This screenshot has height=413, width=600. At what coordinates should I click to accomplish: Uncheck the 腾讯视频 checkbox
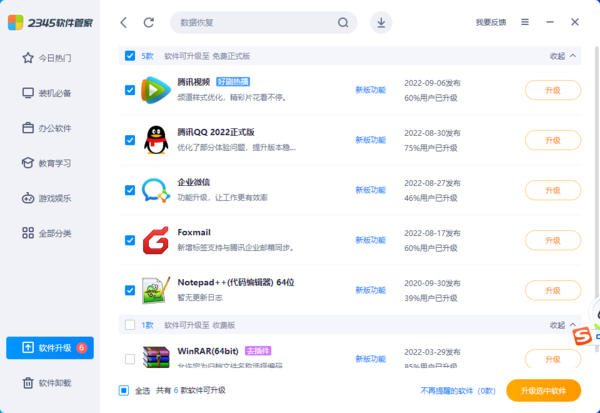pos(130,90)
